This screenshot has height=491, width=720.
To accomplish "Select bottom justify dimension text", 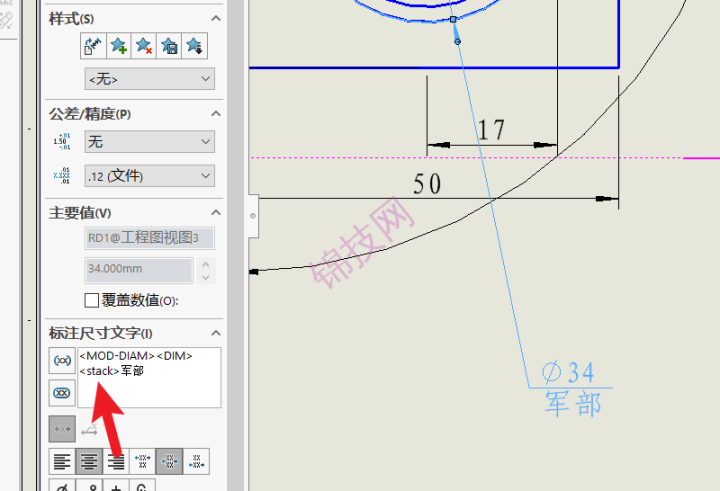I will coord(197,461).
